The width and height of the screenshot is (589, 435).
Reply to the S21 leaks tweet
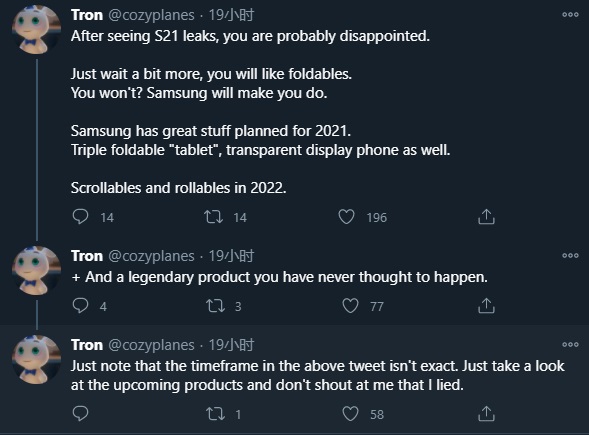pyautogui.click(x=80, y=217)
